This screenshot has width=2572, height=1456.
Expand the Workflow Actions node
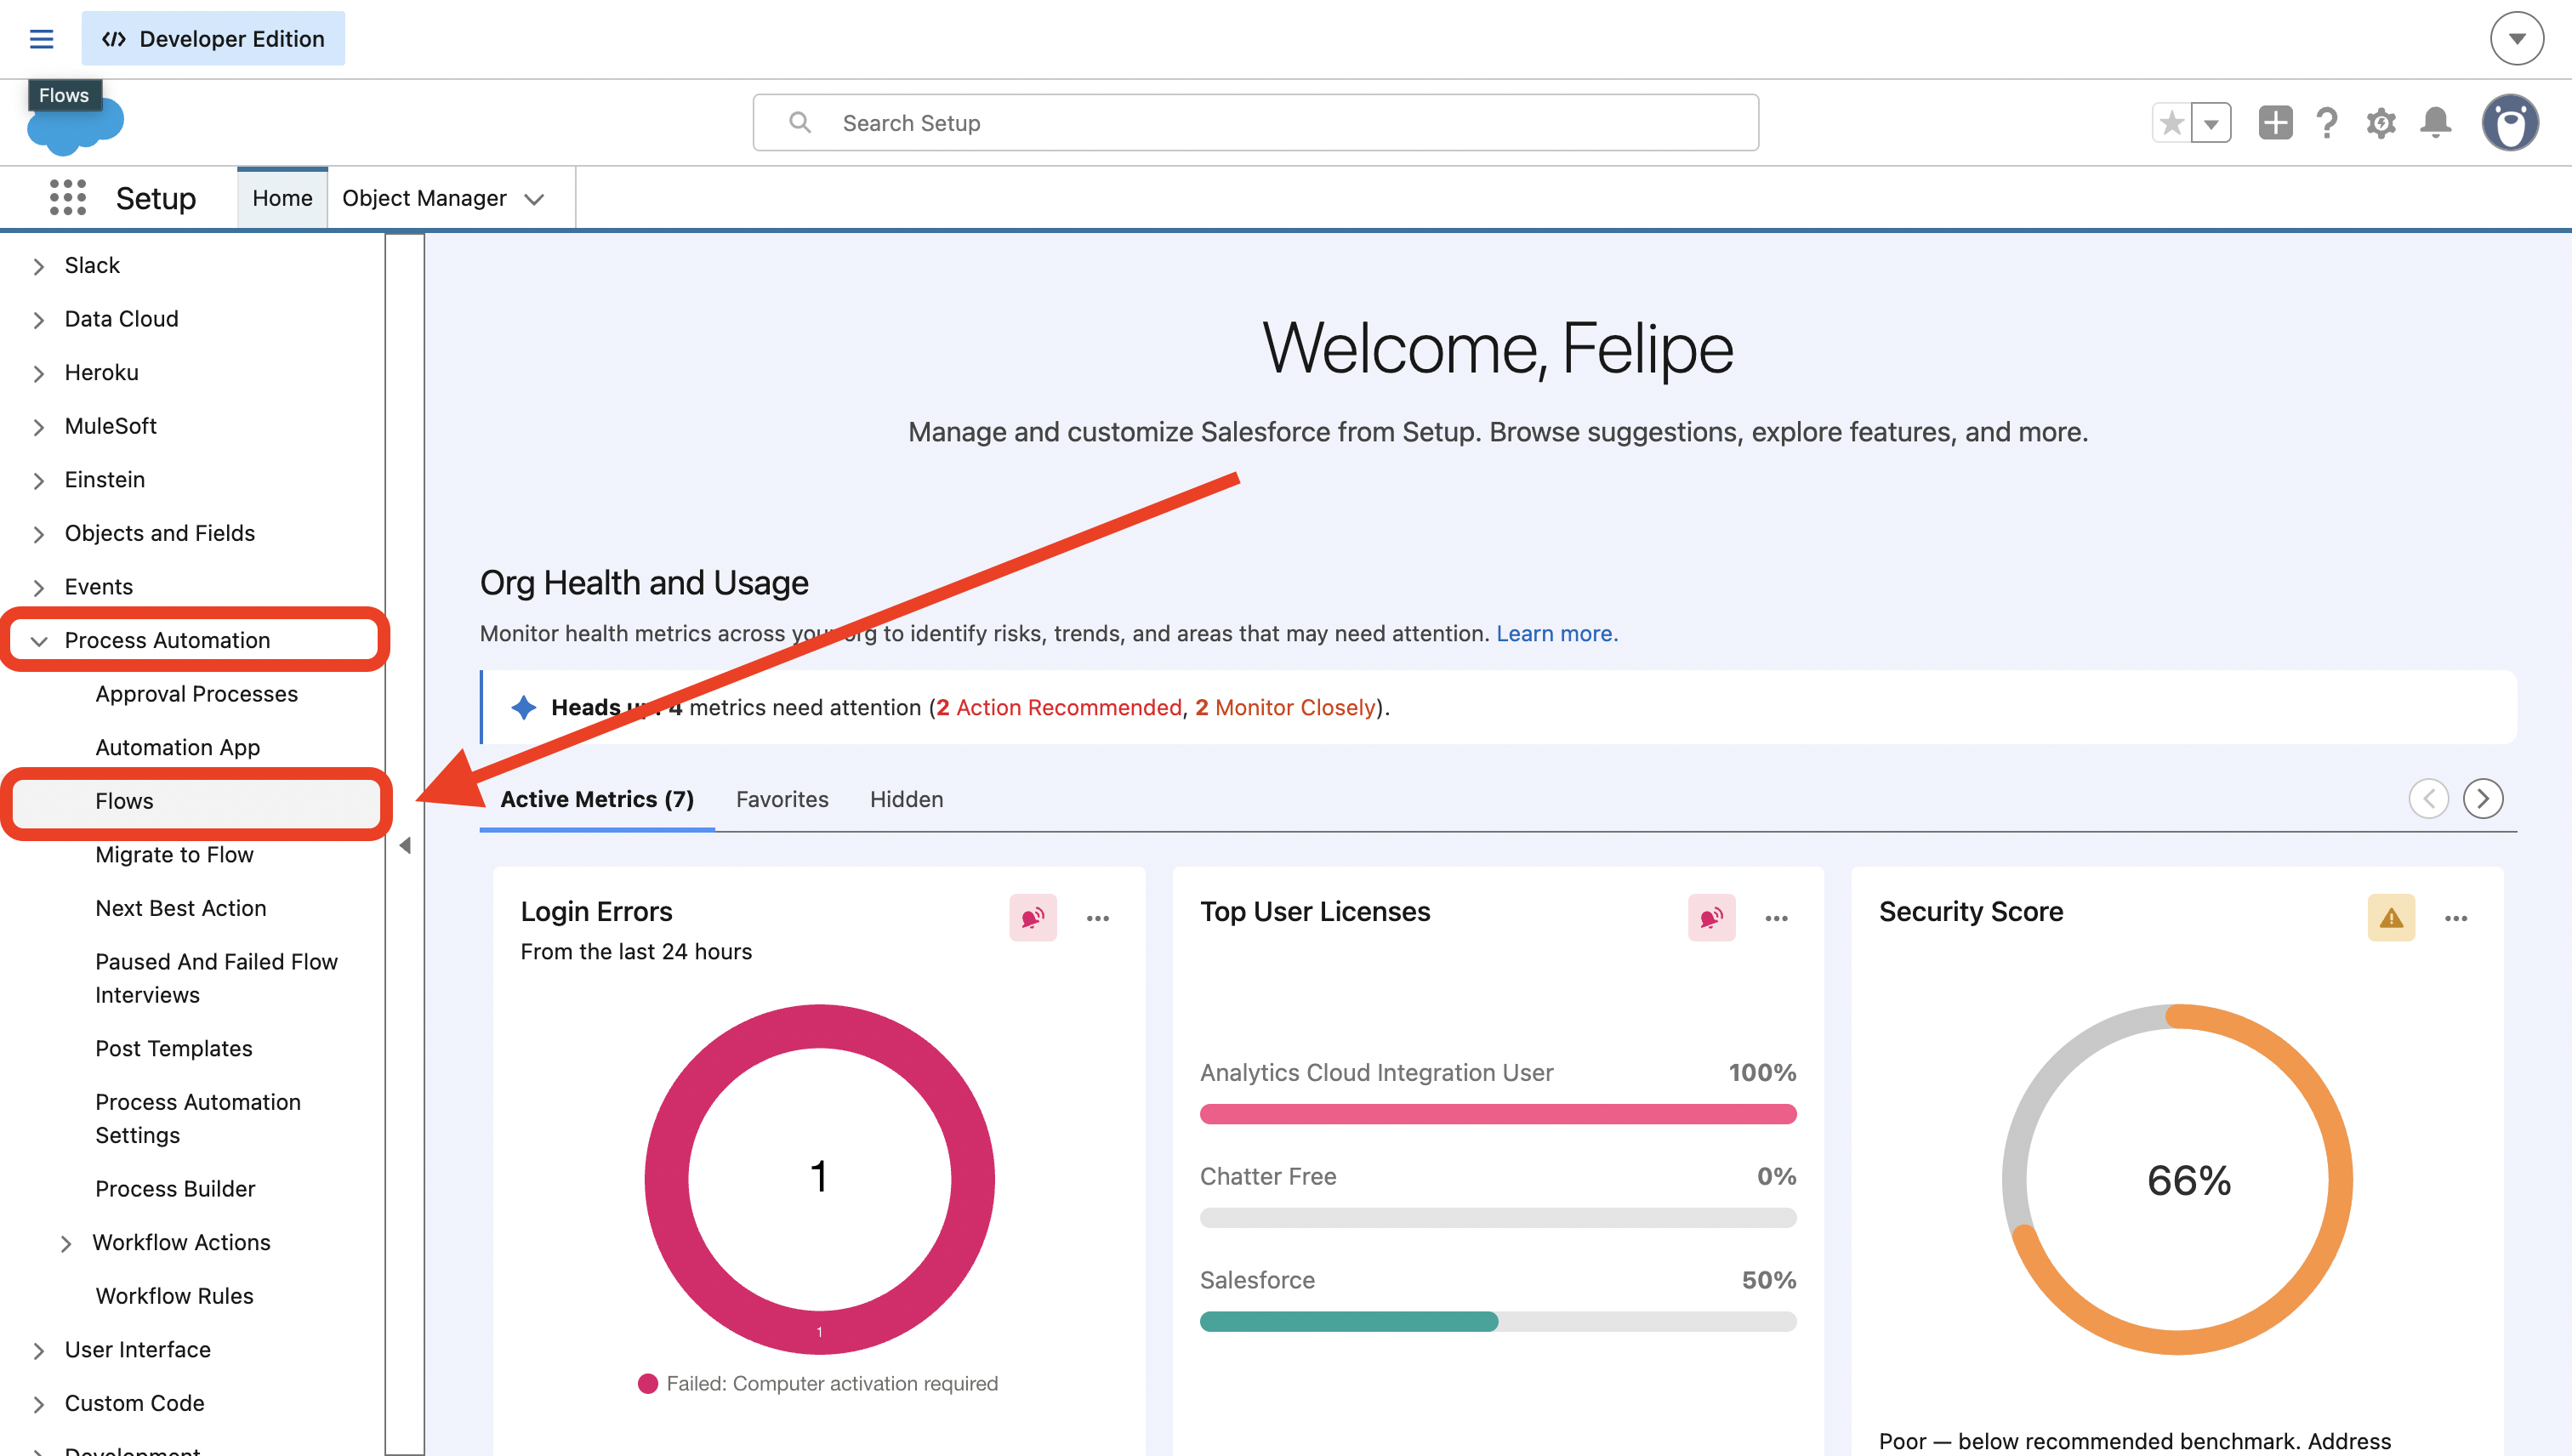point(66,1243)
